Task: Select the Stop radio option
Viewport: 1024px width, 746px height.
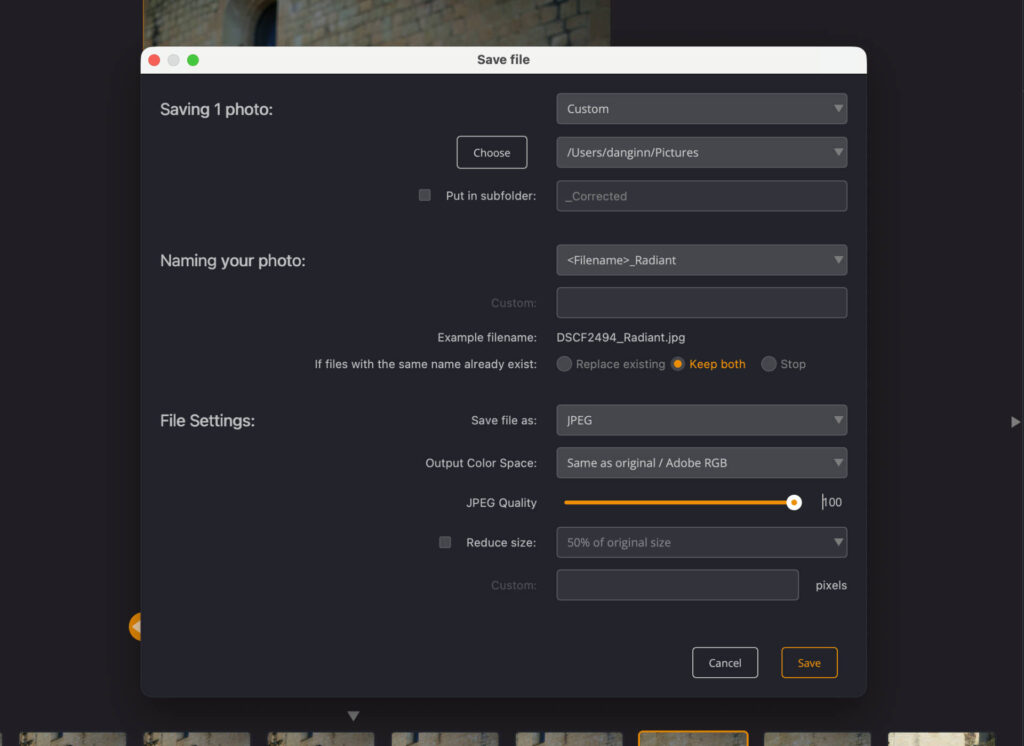Action: [769, 364]
